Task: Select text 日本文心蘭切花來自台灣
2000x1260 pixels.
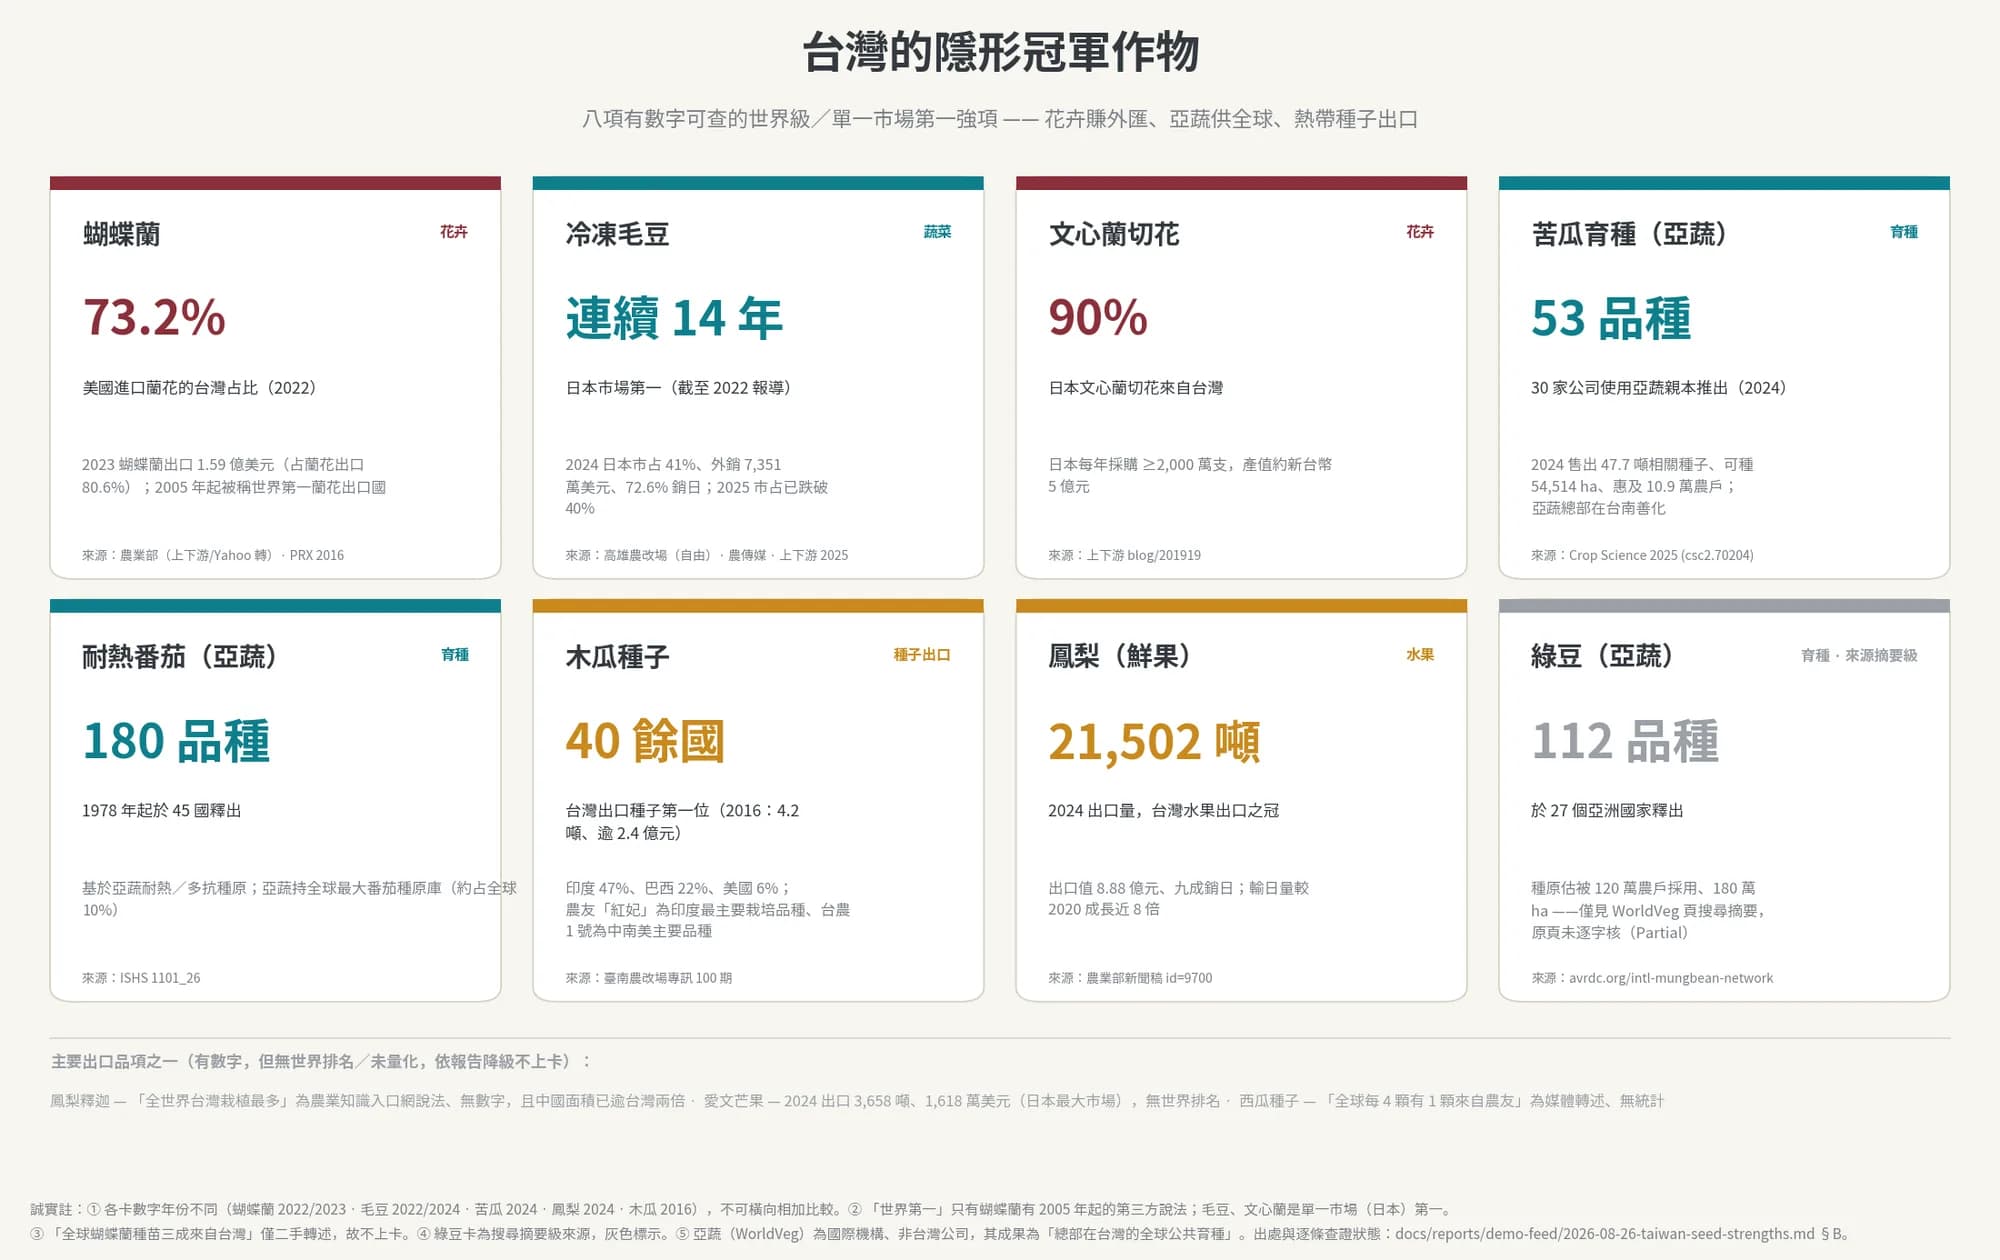Action: click(1136, 388)
